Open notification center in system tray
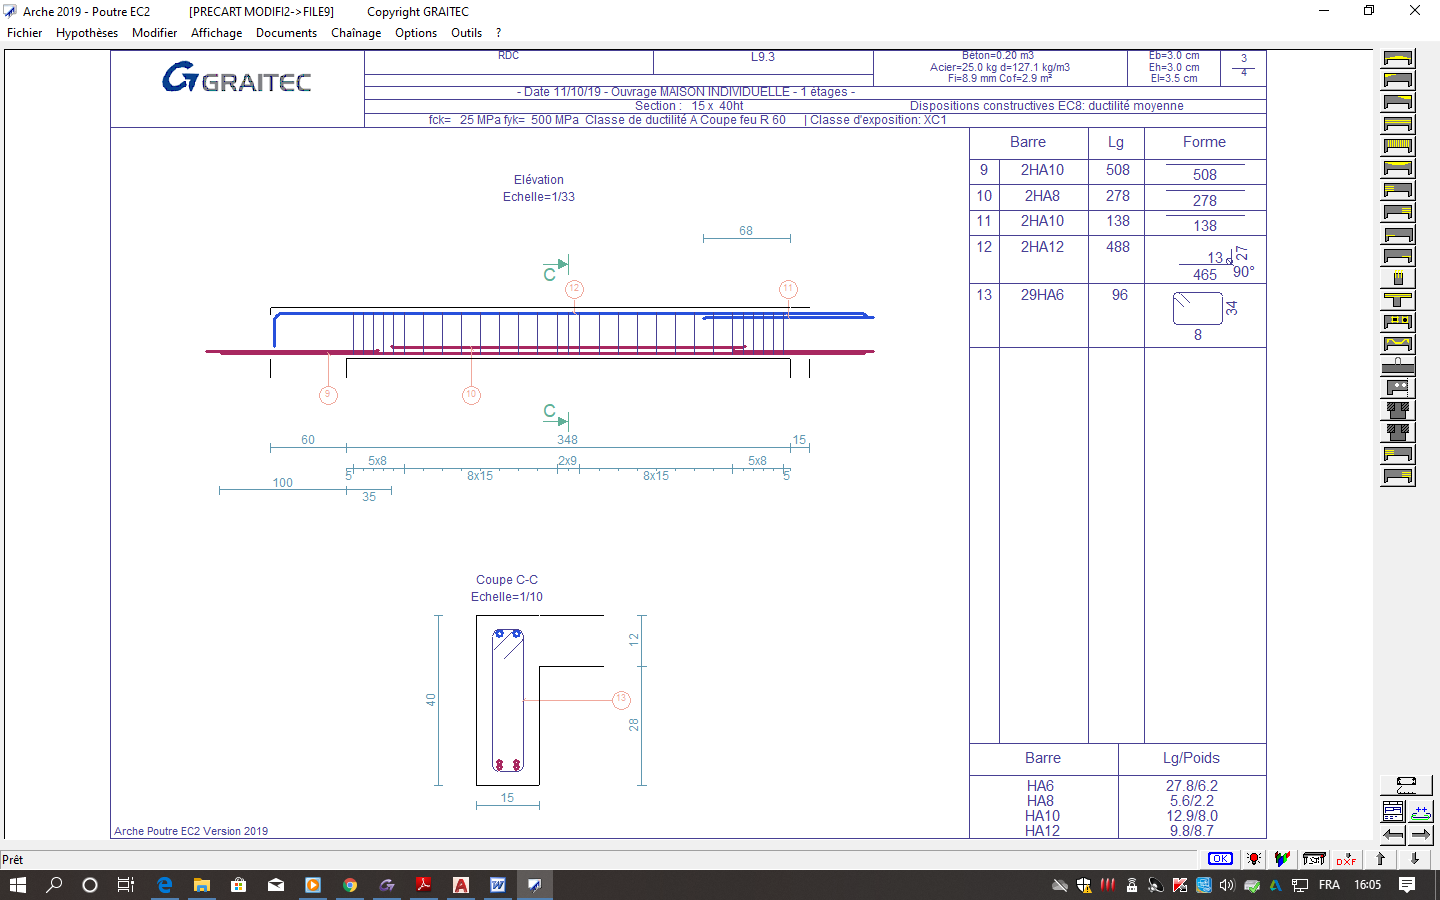 point(1407,885)
